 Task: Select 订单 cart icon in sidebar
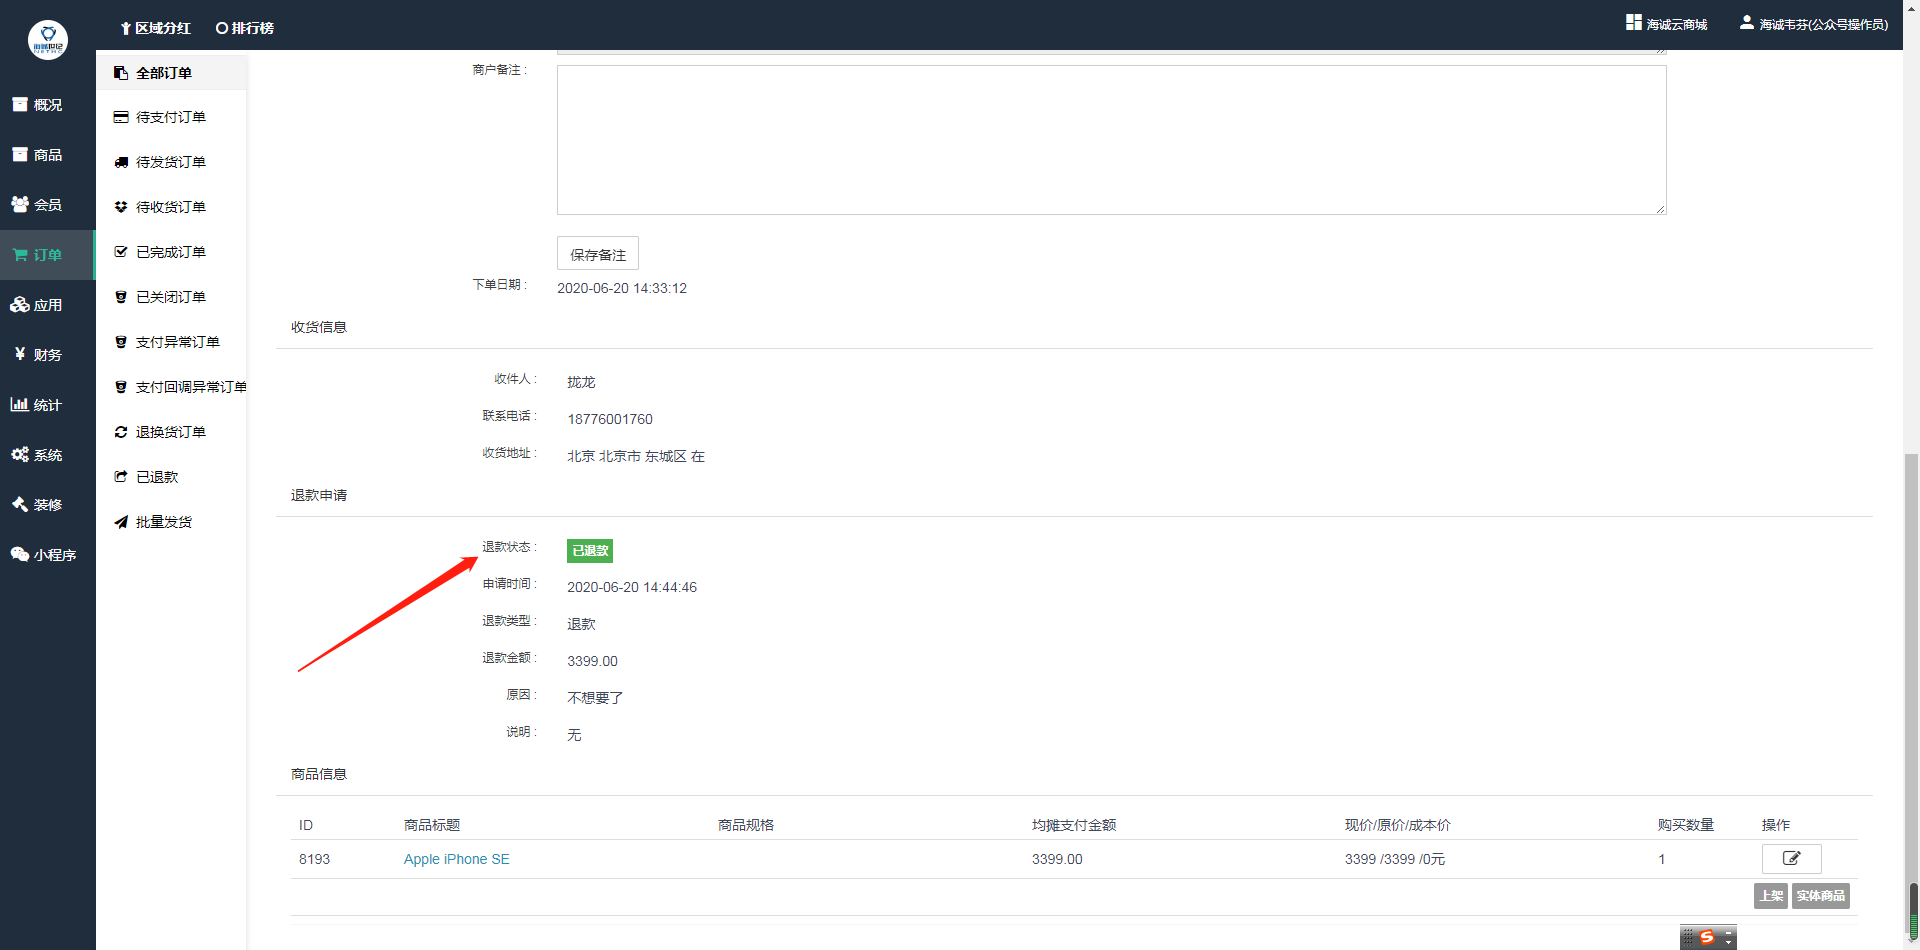[x=20, y=255]
